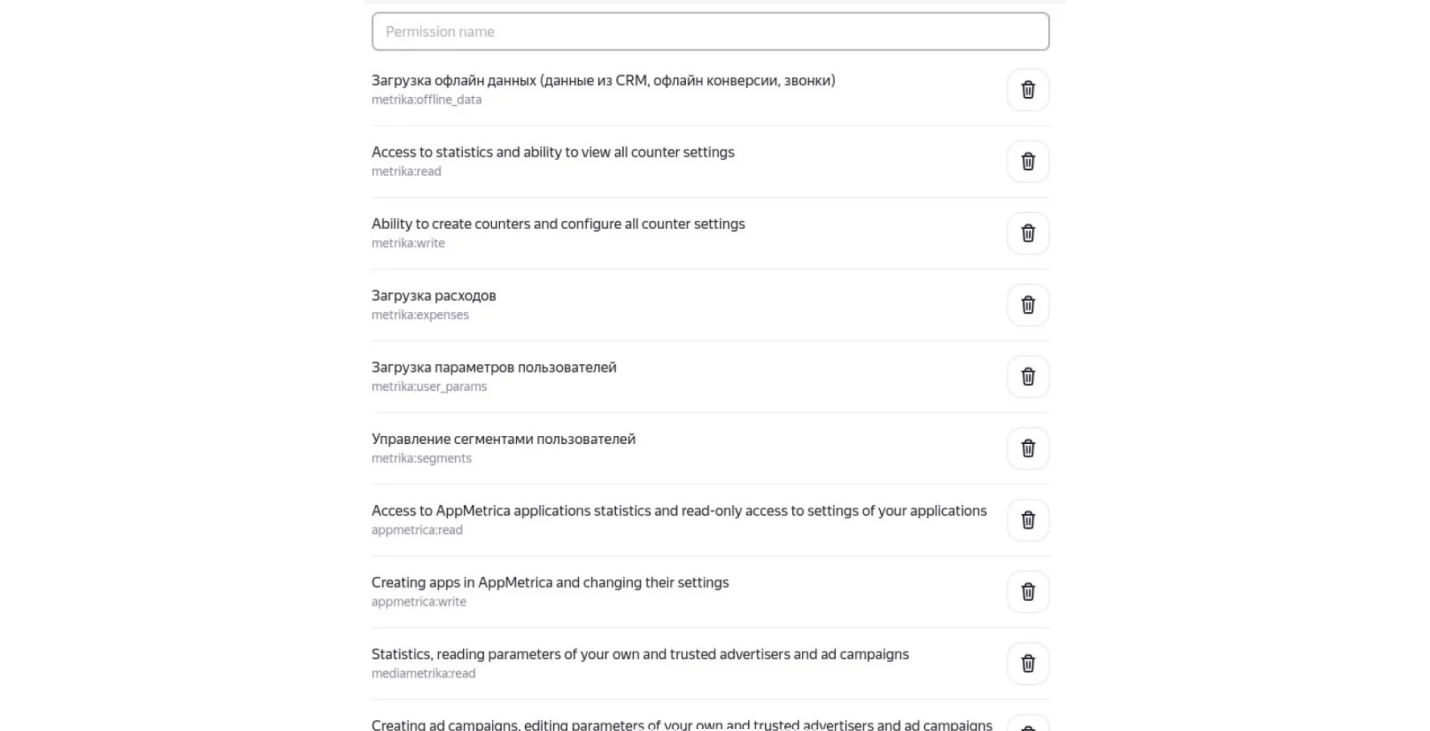Click 'Управление сегментами пользователей' permission row
Image resolution: width=1430 pixels, height=731 pixels.
click(x=503, y=439)
